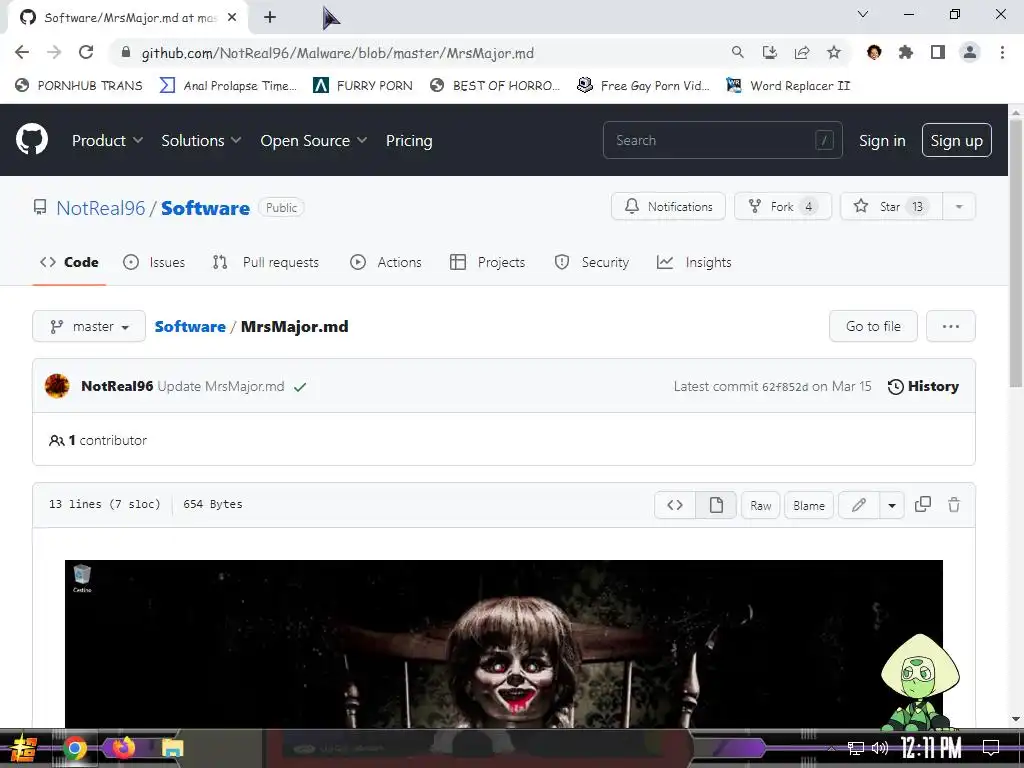Click the share page icon

tap(802, 52)
